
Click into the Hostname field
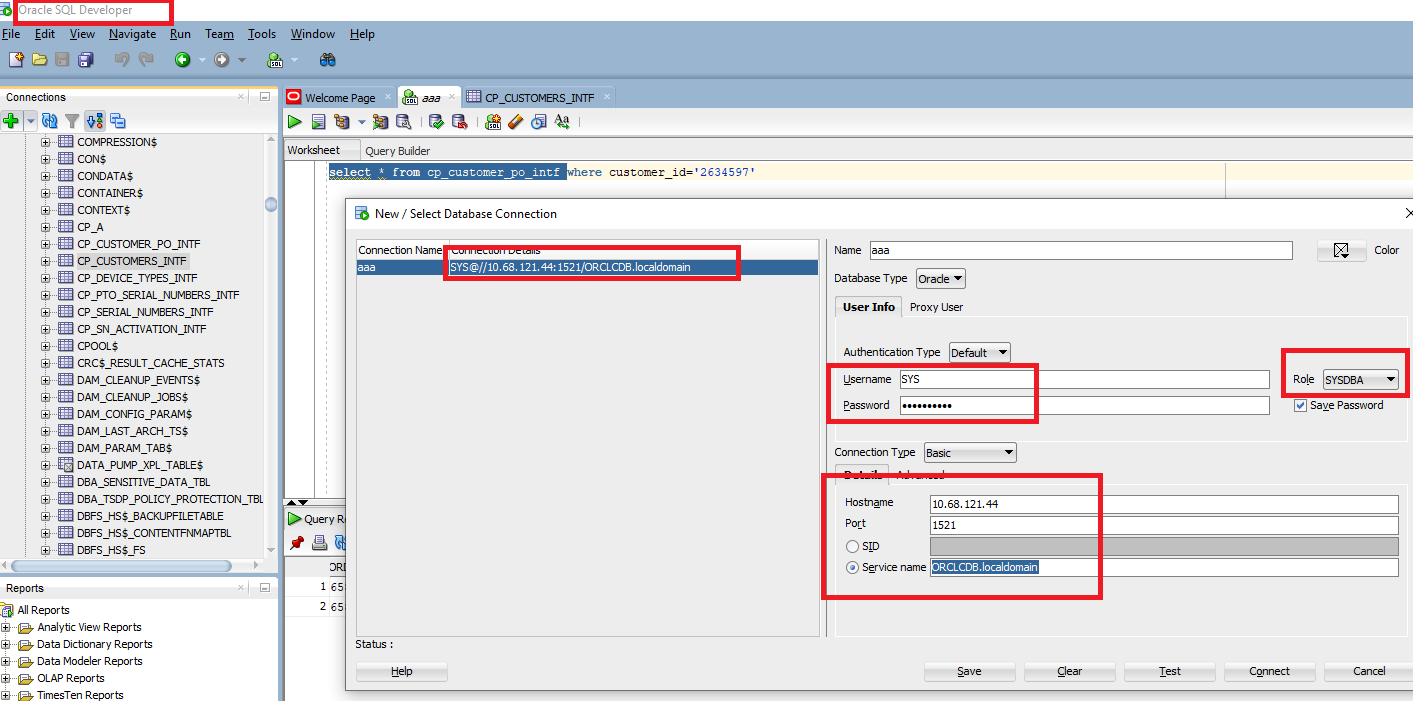click(1163, 504)
